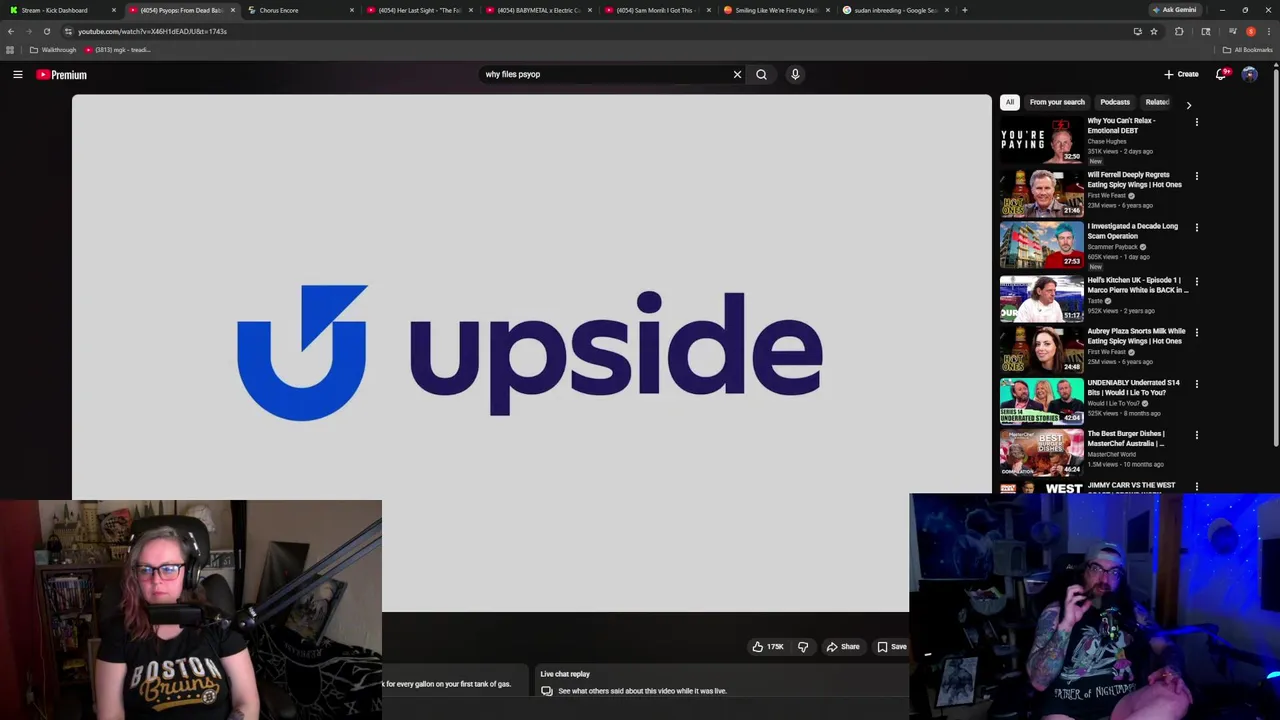
Task: Dislike the video with thumbs down
Action: (803, 647)
